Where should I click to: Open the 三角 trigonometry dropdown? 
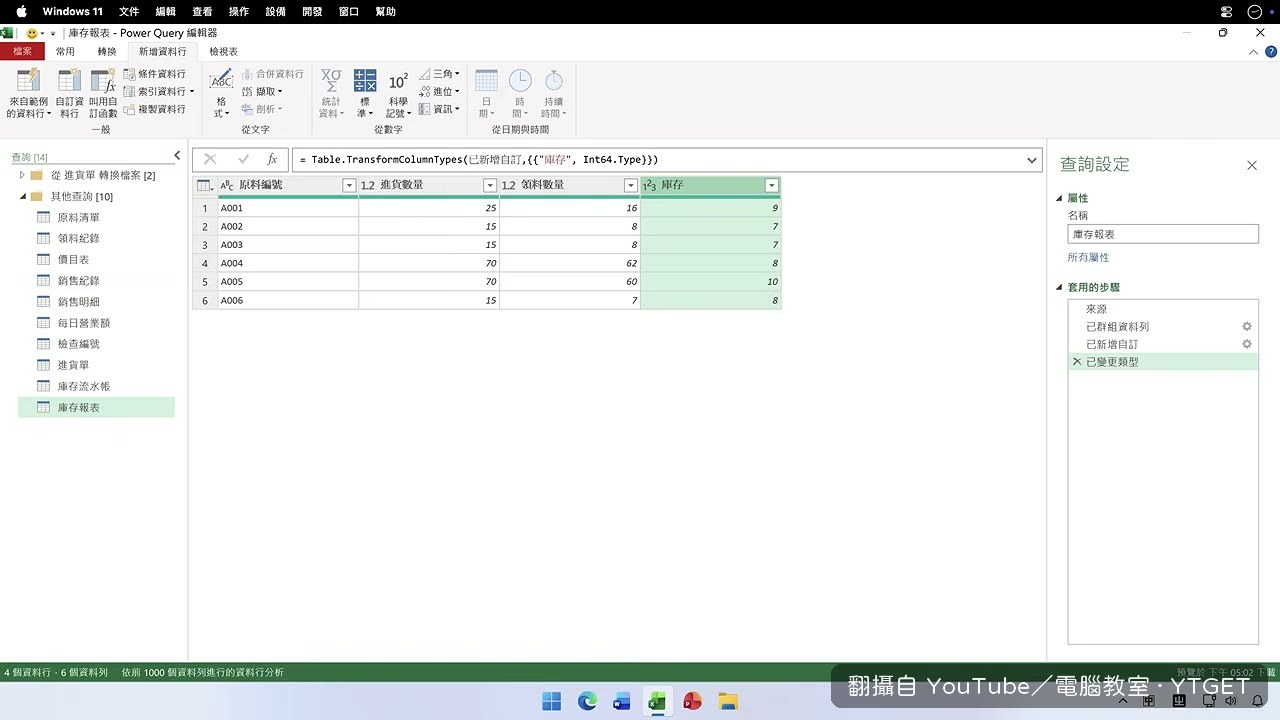[439, 74]
